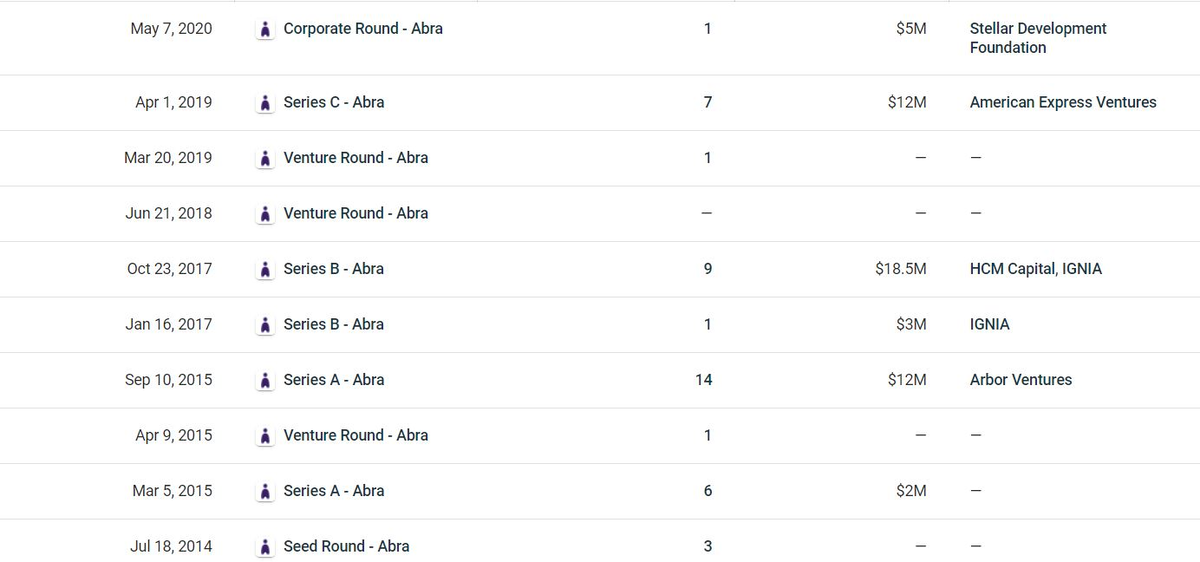Open the Mar 5, 2015 Series A link
1200x562 pixels.
334,491
